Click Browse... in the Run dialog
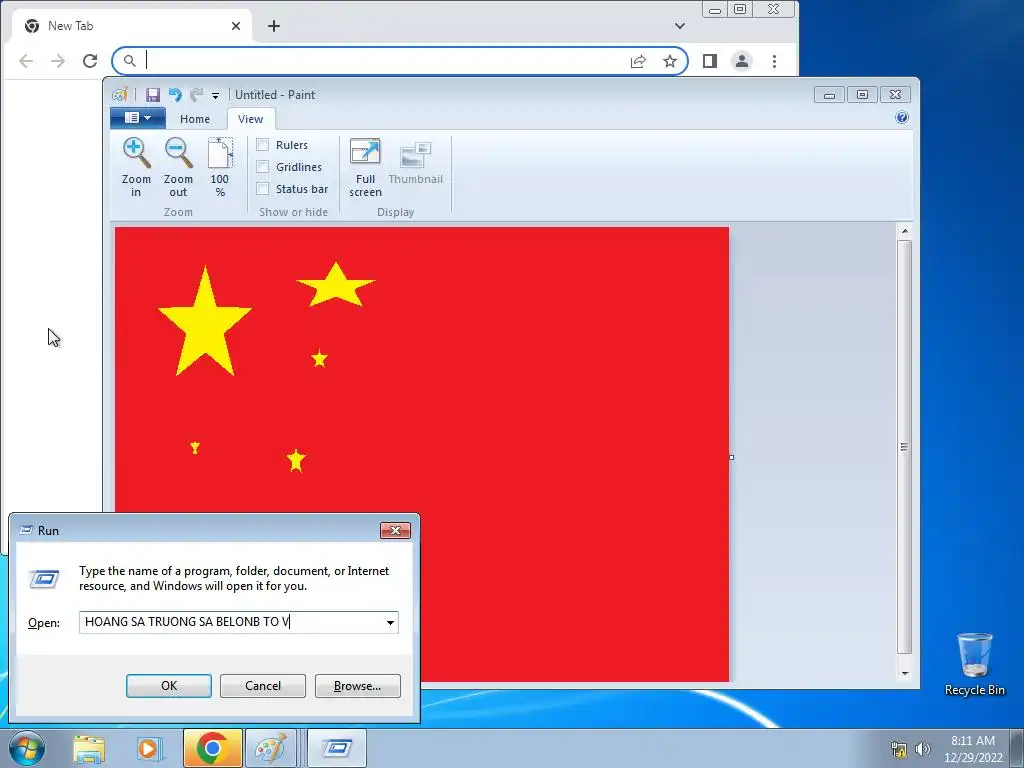Viewport: 1024px width, 768px height. pos(357,686)
